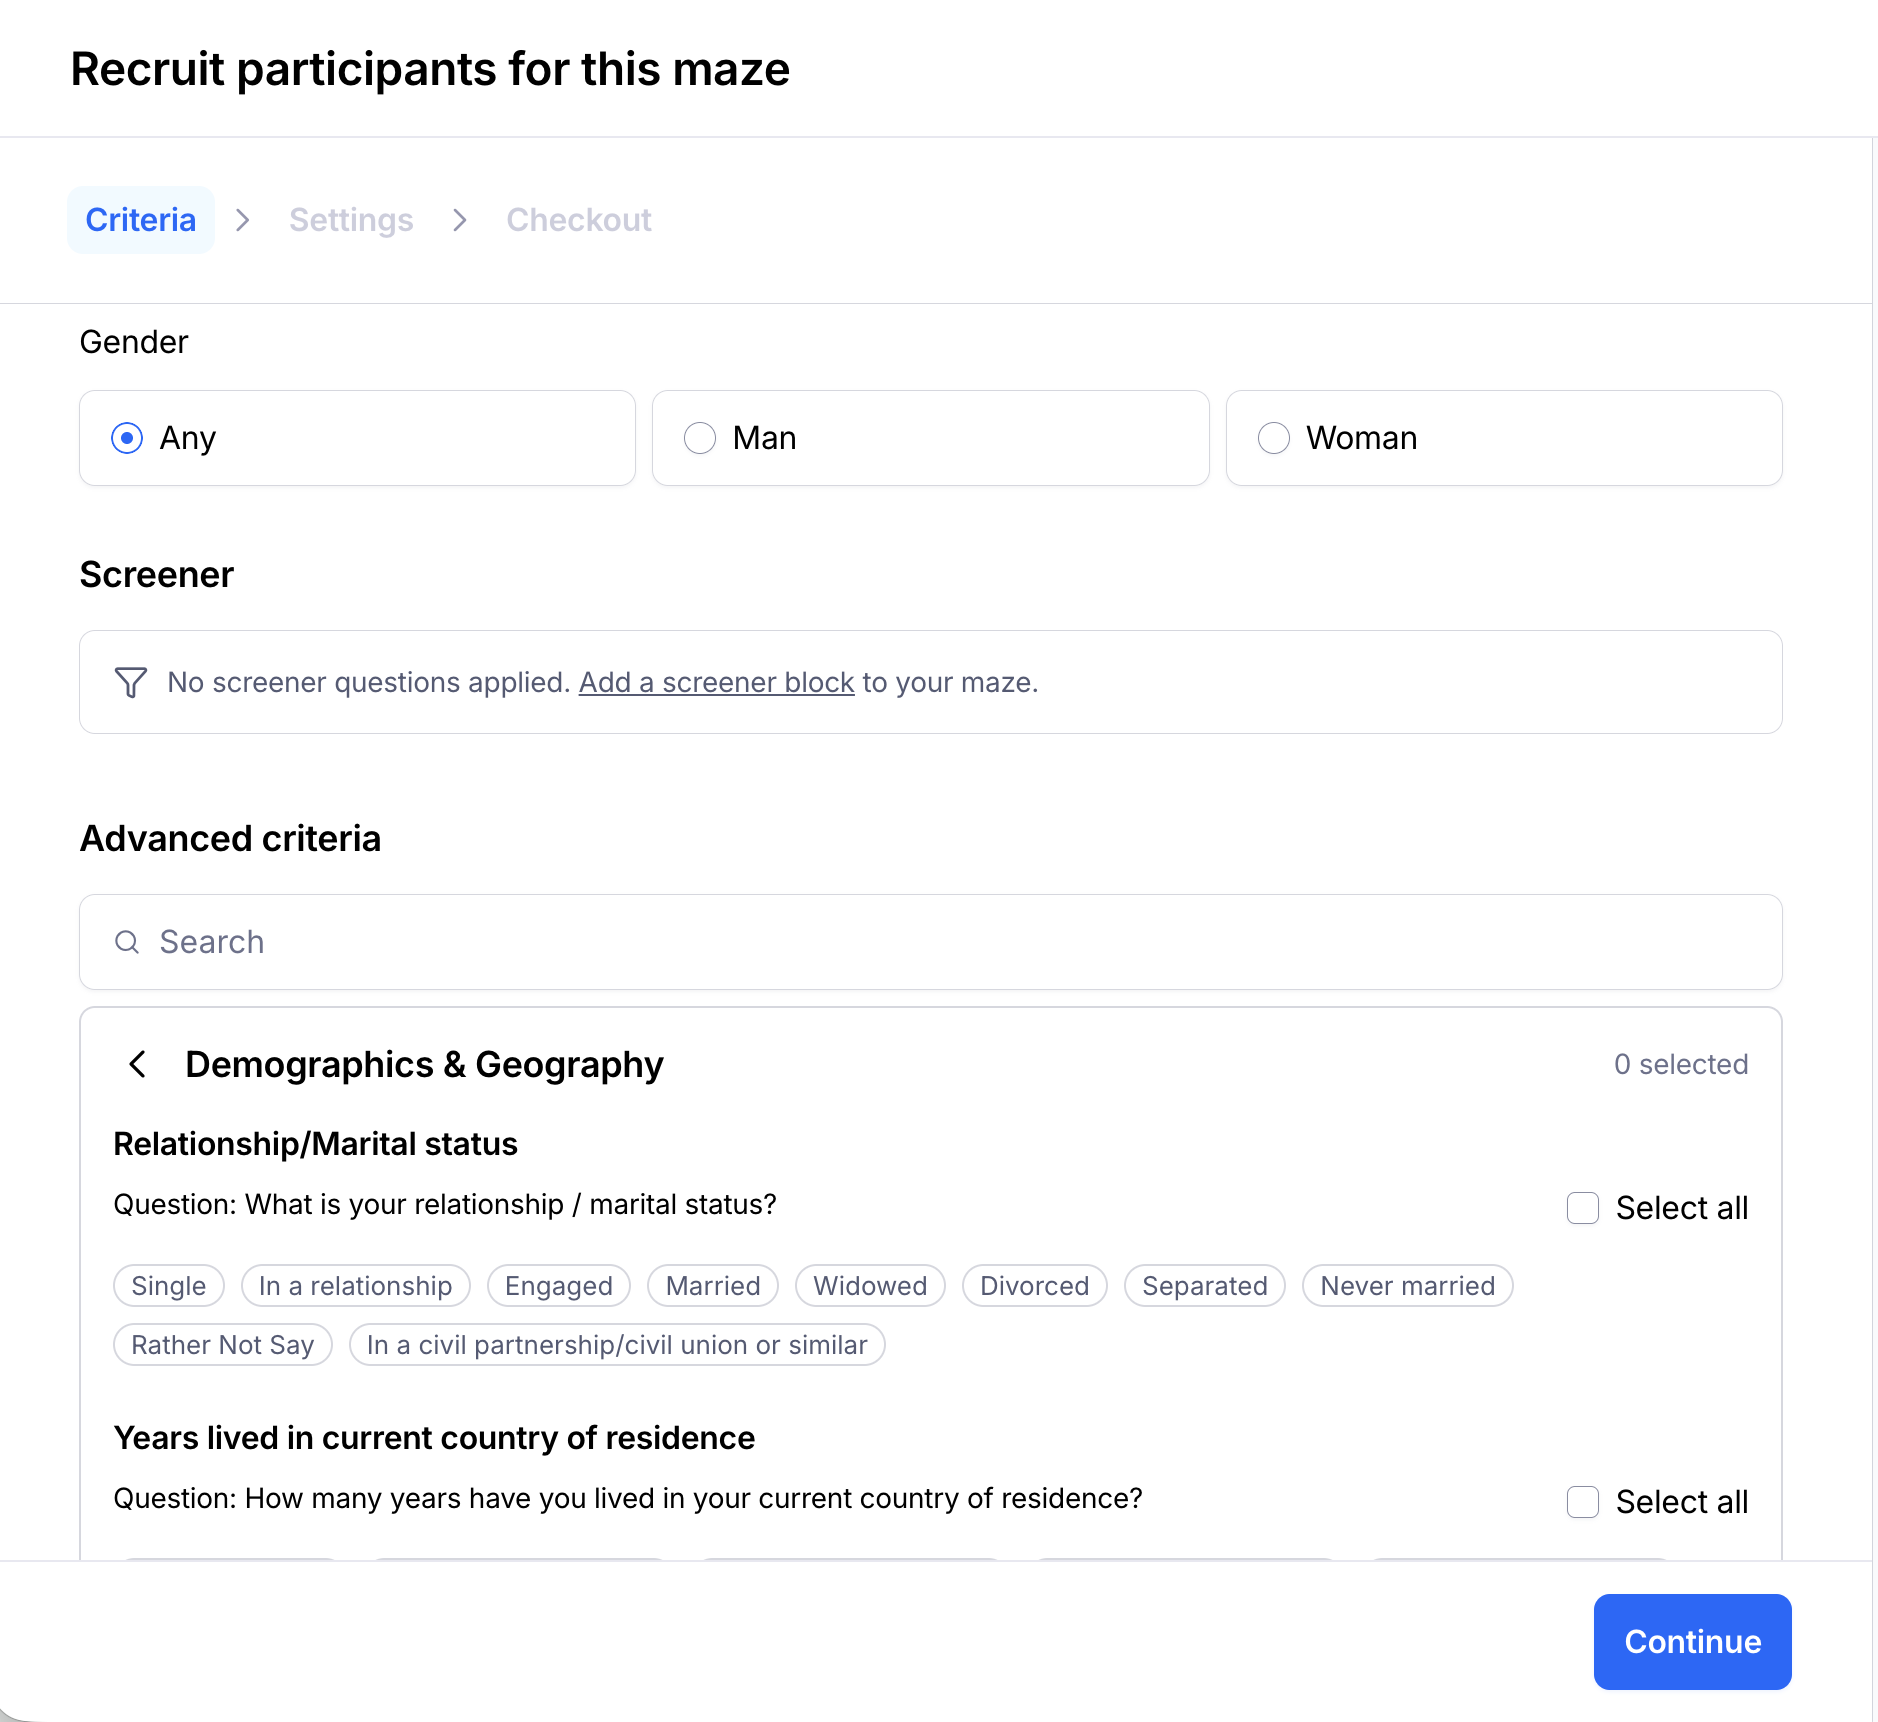
Task: Click the funnel filter icon in Screener box
Action: click(131, 682)
